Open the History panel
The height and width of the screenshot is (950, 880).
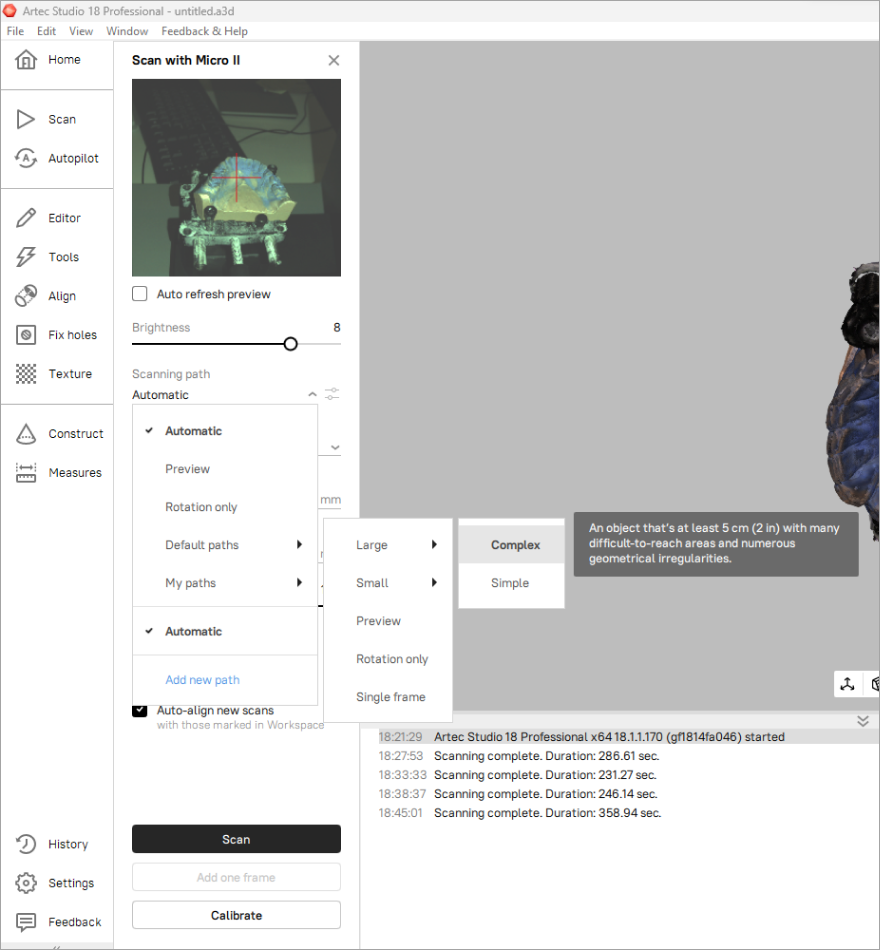(x=52, y=844)
